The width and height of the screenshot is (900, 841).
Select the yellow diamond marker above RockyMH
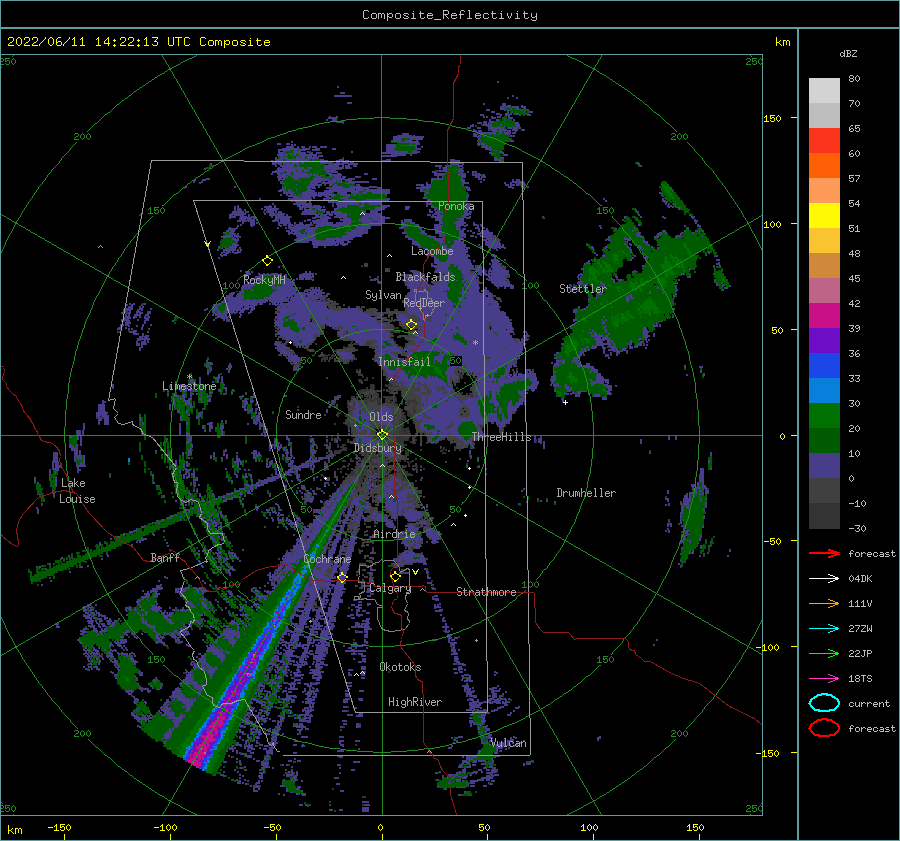[x=267, y=261]
